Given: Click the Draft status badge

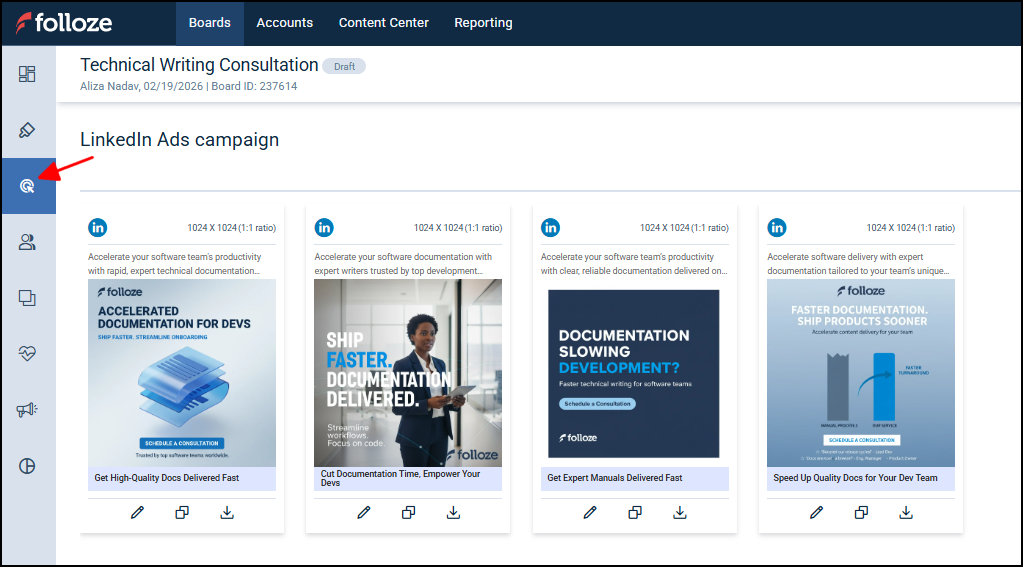Looking at the screenshot, I should [x=344, y=66].
